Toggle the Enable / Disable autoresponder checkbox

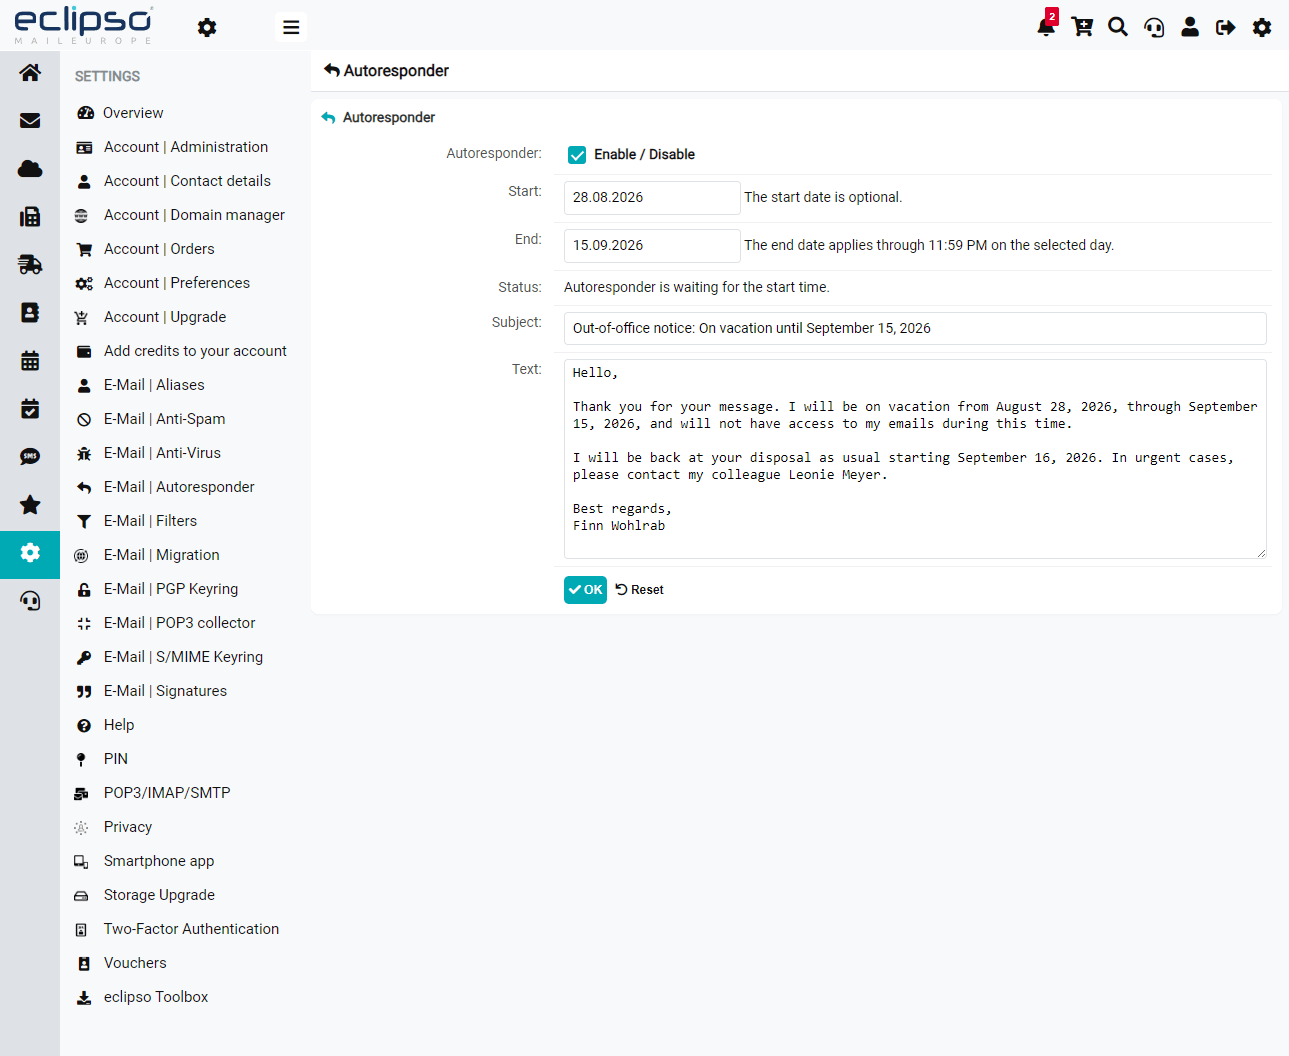click(x=577, y=155)
